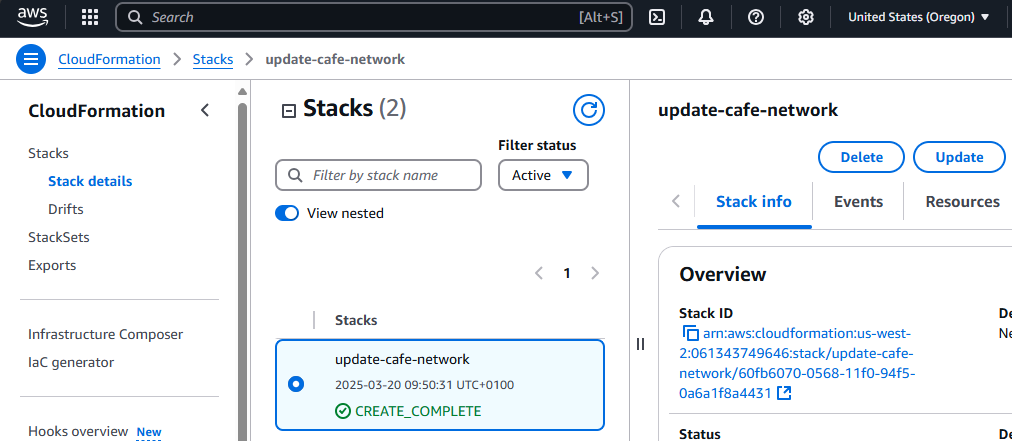
Task: Click the Delete stack button
Action: tap(862, 157)
